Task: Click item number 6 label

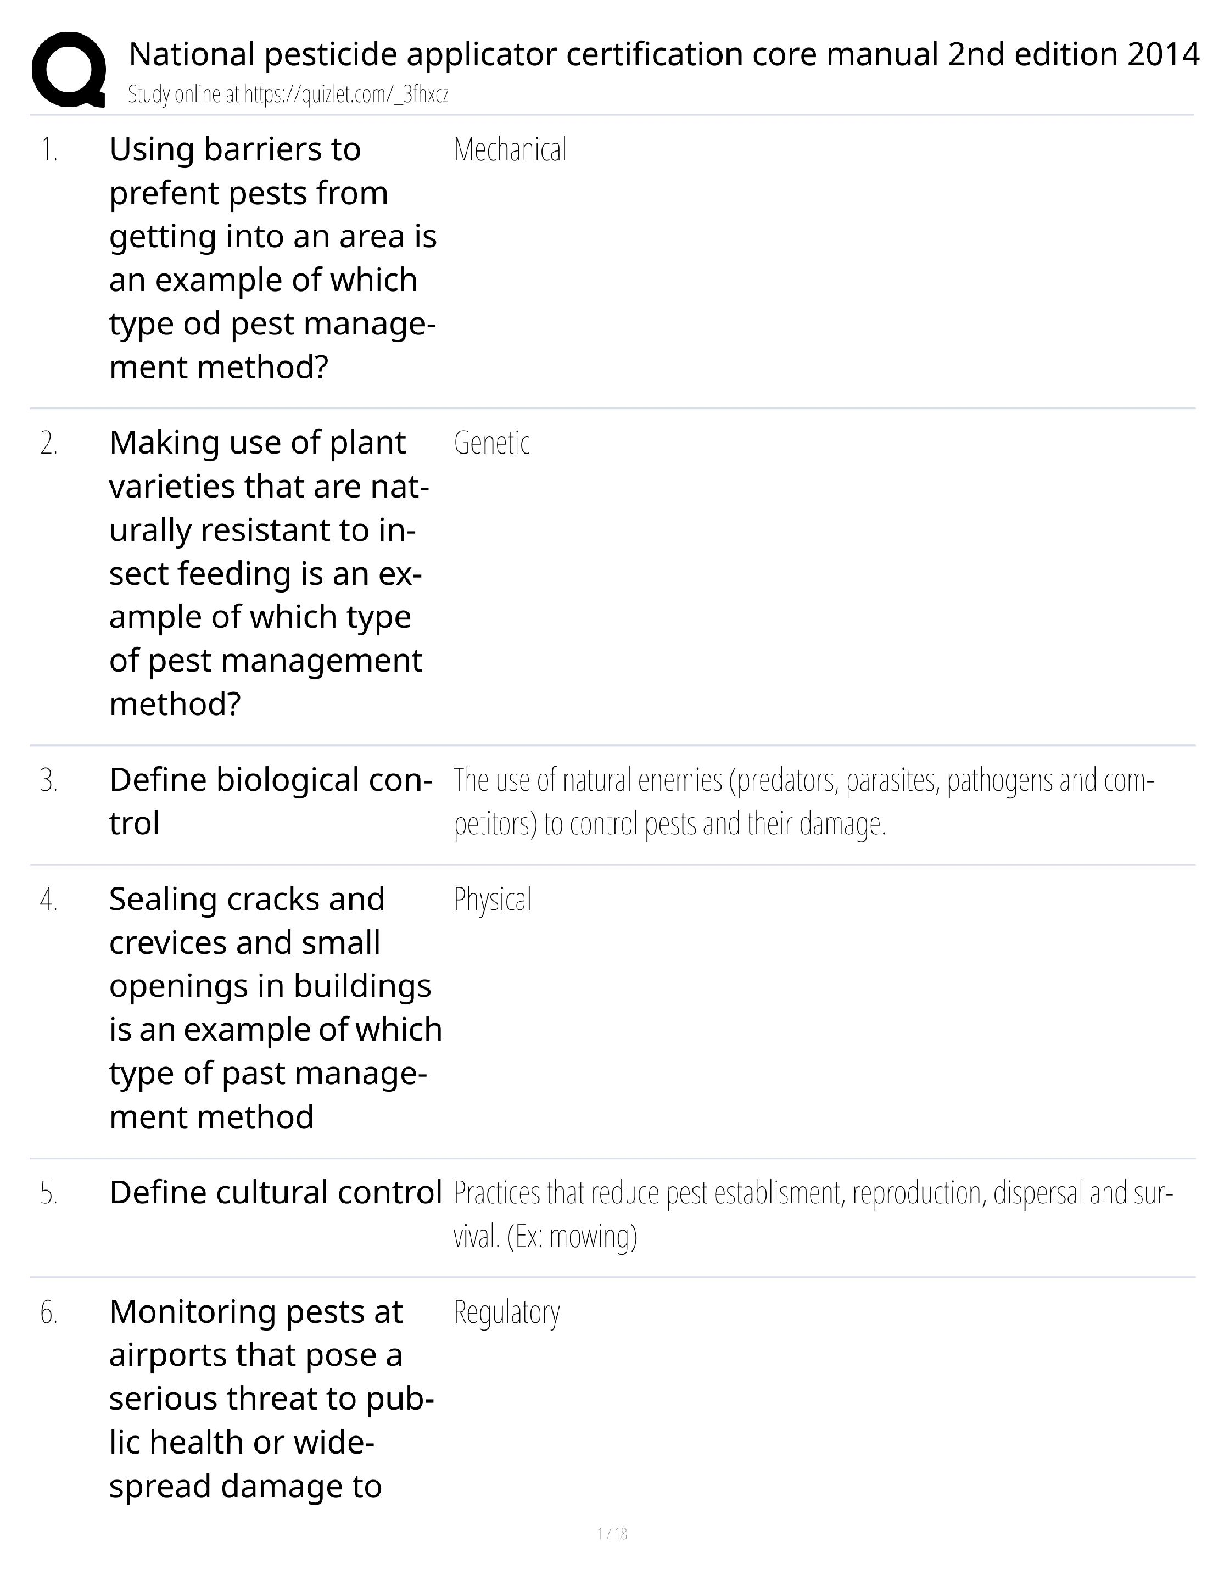Action: (x=49, y=1312)
